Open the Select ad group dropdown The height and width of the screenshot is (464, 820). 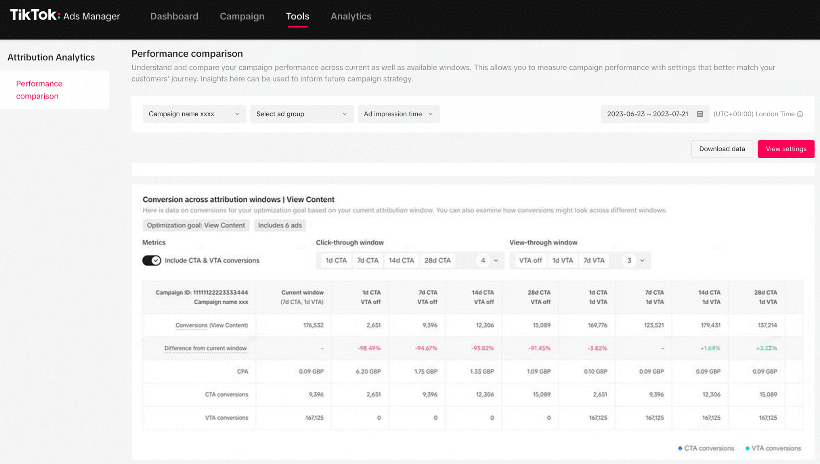pos(301,114)
